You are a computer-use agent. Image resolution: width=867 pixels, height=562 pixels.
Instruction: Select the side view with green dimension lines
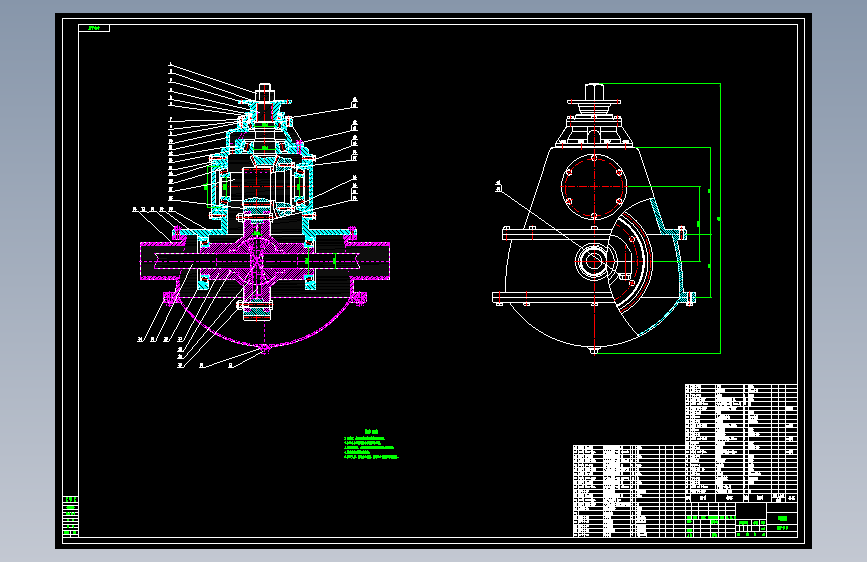click(606, 218)
